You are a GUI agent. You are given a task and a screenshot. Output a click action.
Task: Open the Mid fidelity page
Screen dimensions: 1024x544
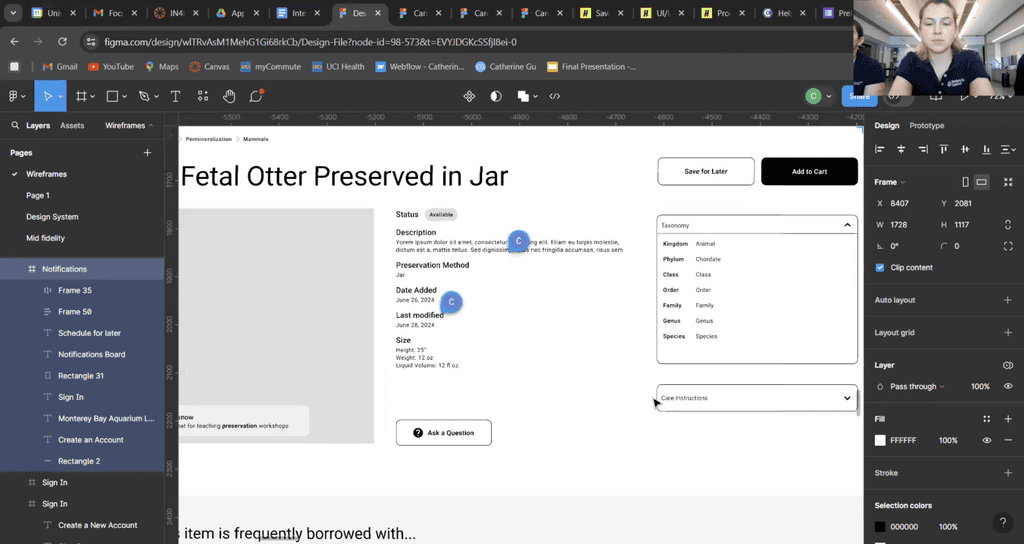click(45, 238)
